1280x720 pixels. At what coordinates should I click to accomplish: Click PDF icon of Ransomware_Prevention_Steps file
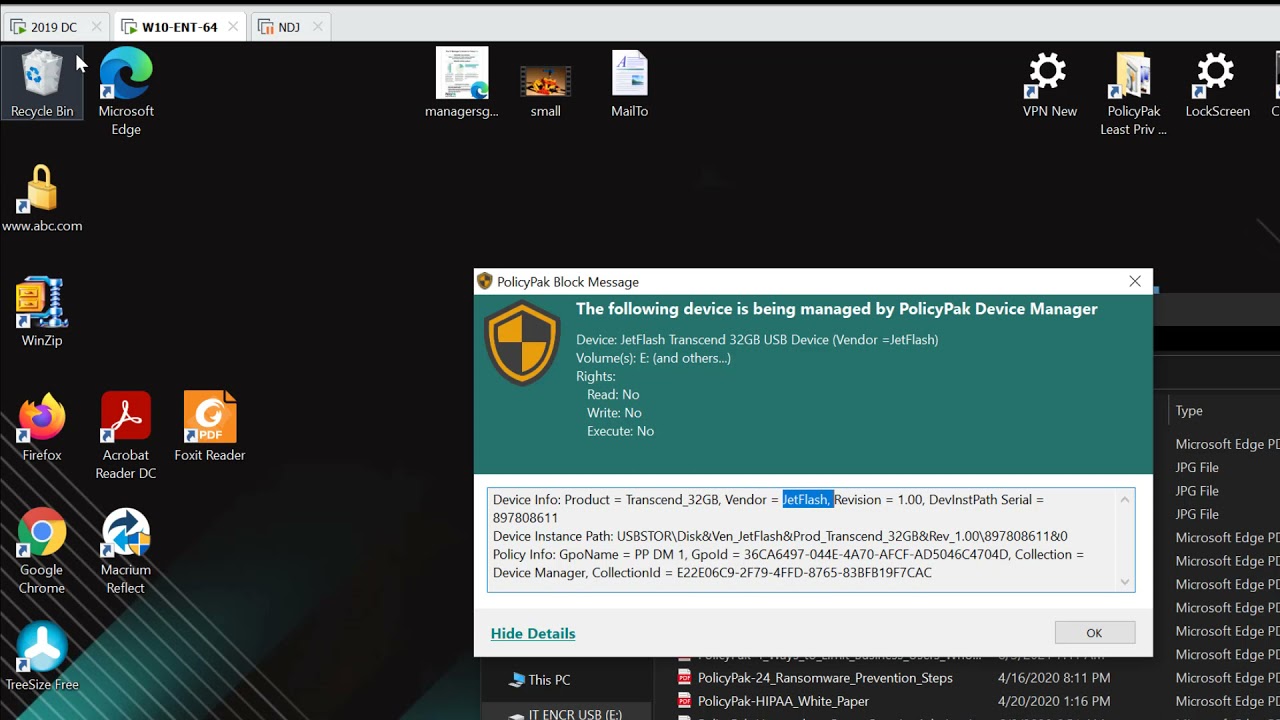coord(685,678)
